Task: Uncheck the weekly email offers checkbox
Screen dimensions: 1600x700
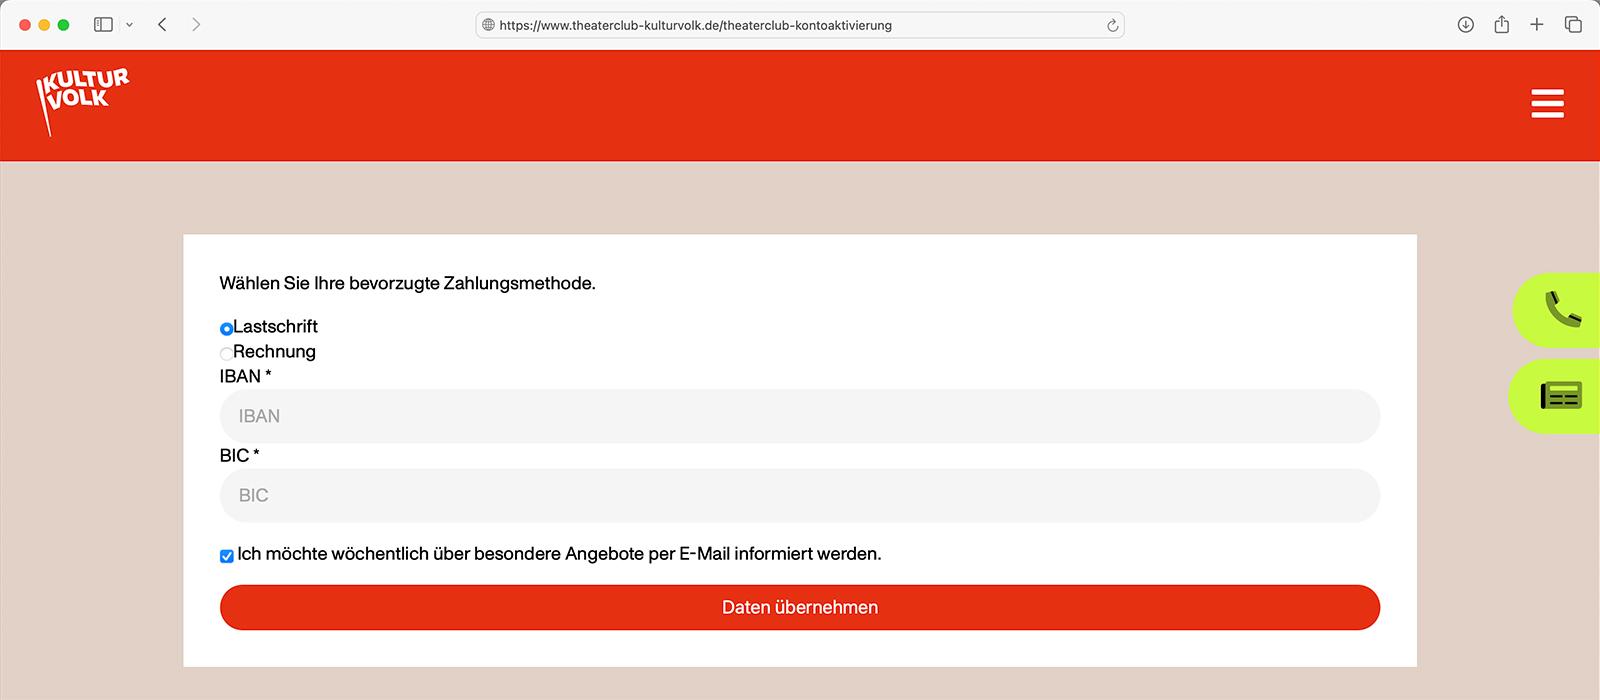Action: tap(227, 556)
